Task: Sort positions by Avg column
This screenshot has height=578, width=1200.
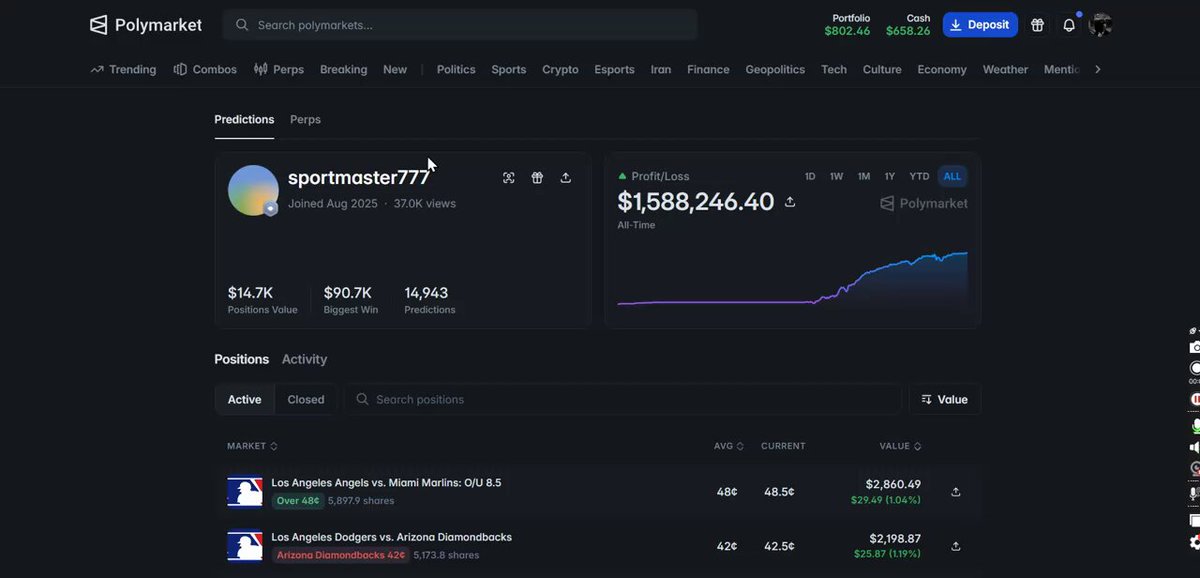Action: [x=729, y=446]
